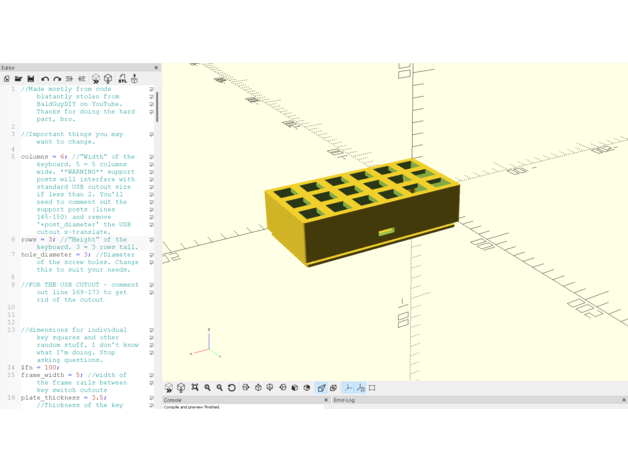
Task: Undo the last edit in the Editor
Action: tap(45, 79)
